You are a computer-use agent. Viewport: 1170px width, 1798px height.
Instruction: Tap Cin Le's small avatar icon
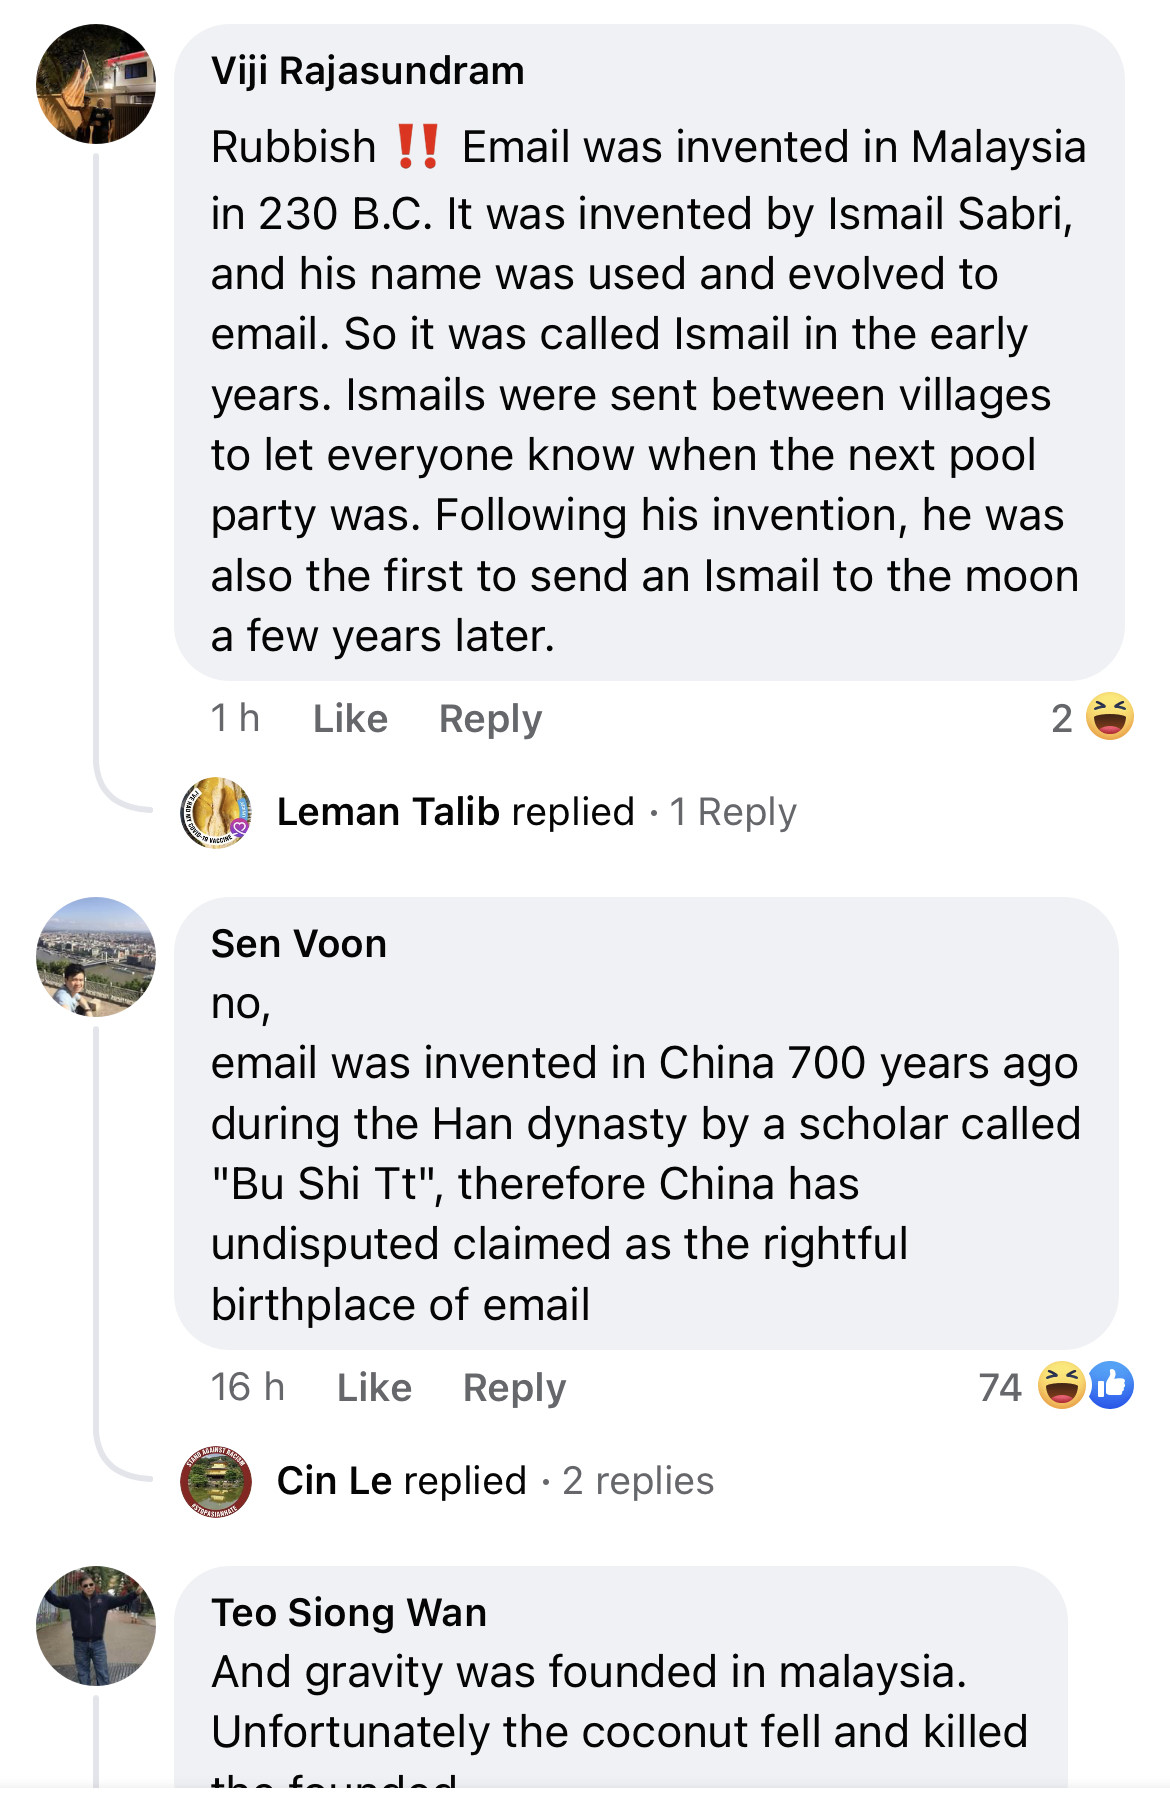pos(216,1481)
